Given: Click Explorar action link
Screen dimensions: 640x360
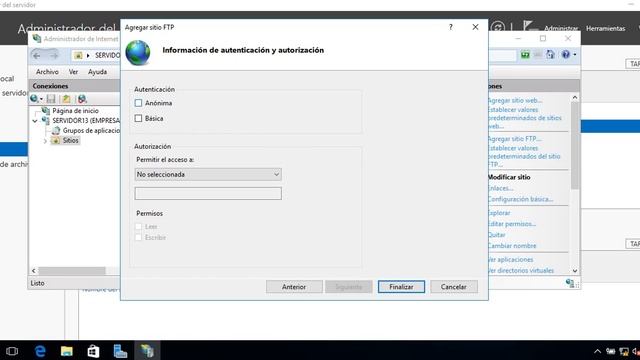Looking at the screenshot, I should [499, 213].
